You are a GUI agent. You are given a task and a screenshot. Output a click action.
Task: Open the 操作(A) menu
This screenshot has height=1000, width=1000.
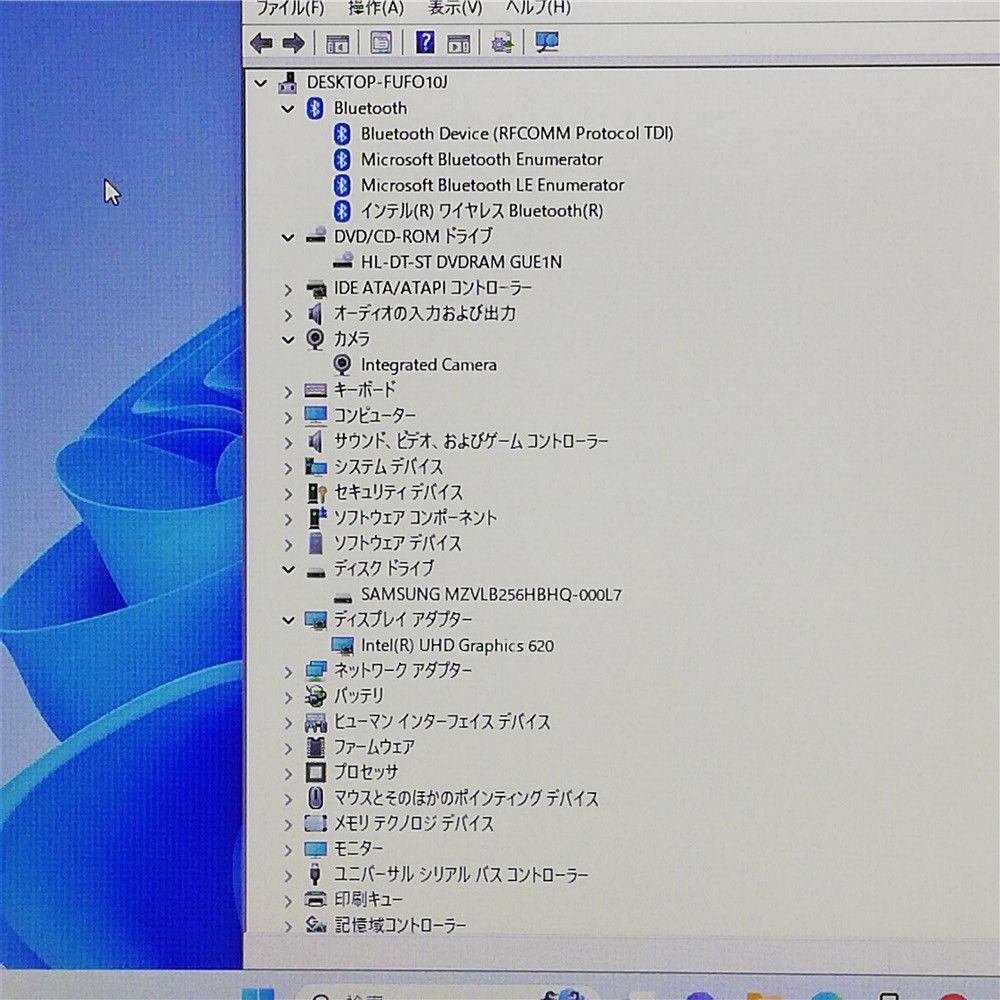click(x=376, y=8)
